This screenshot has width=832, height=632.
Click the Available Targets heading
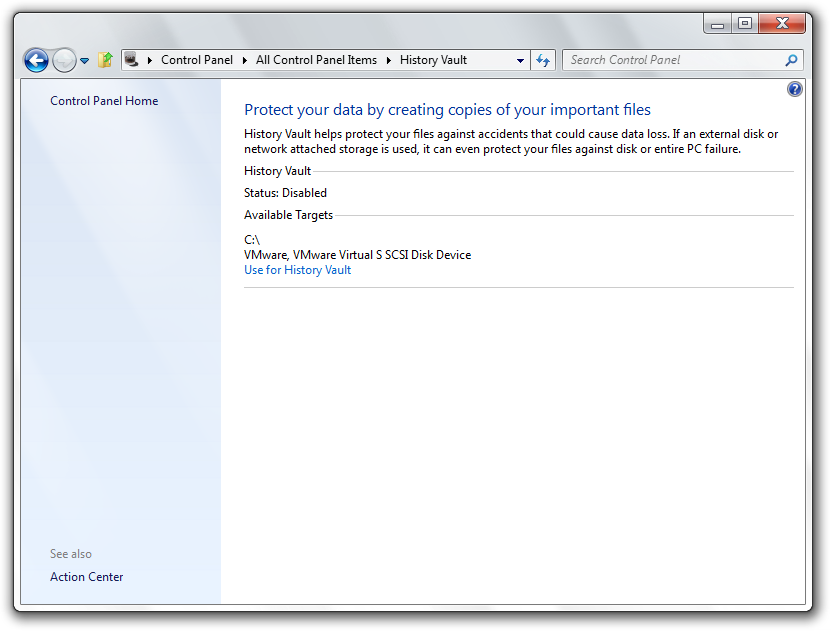(x=289, y=215)
